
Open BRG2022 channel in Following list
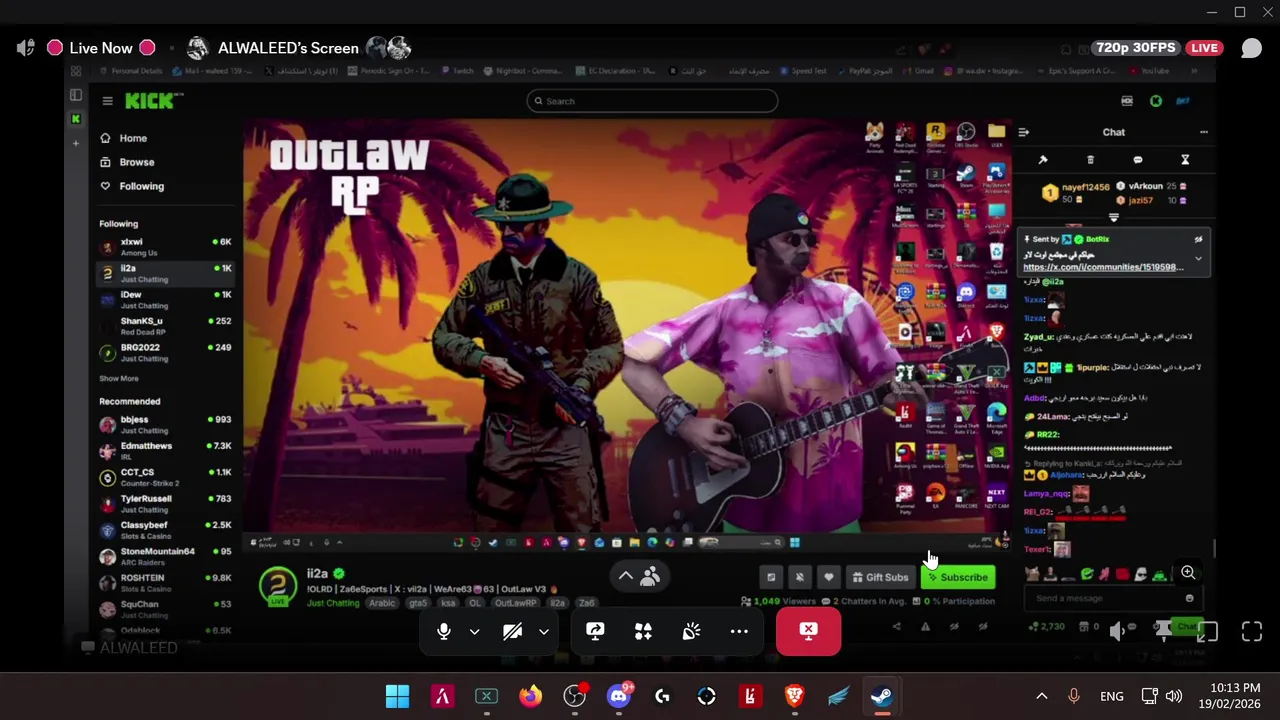166,352
